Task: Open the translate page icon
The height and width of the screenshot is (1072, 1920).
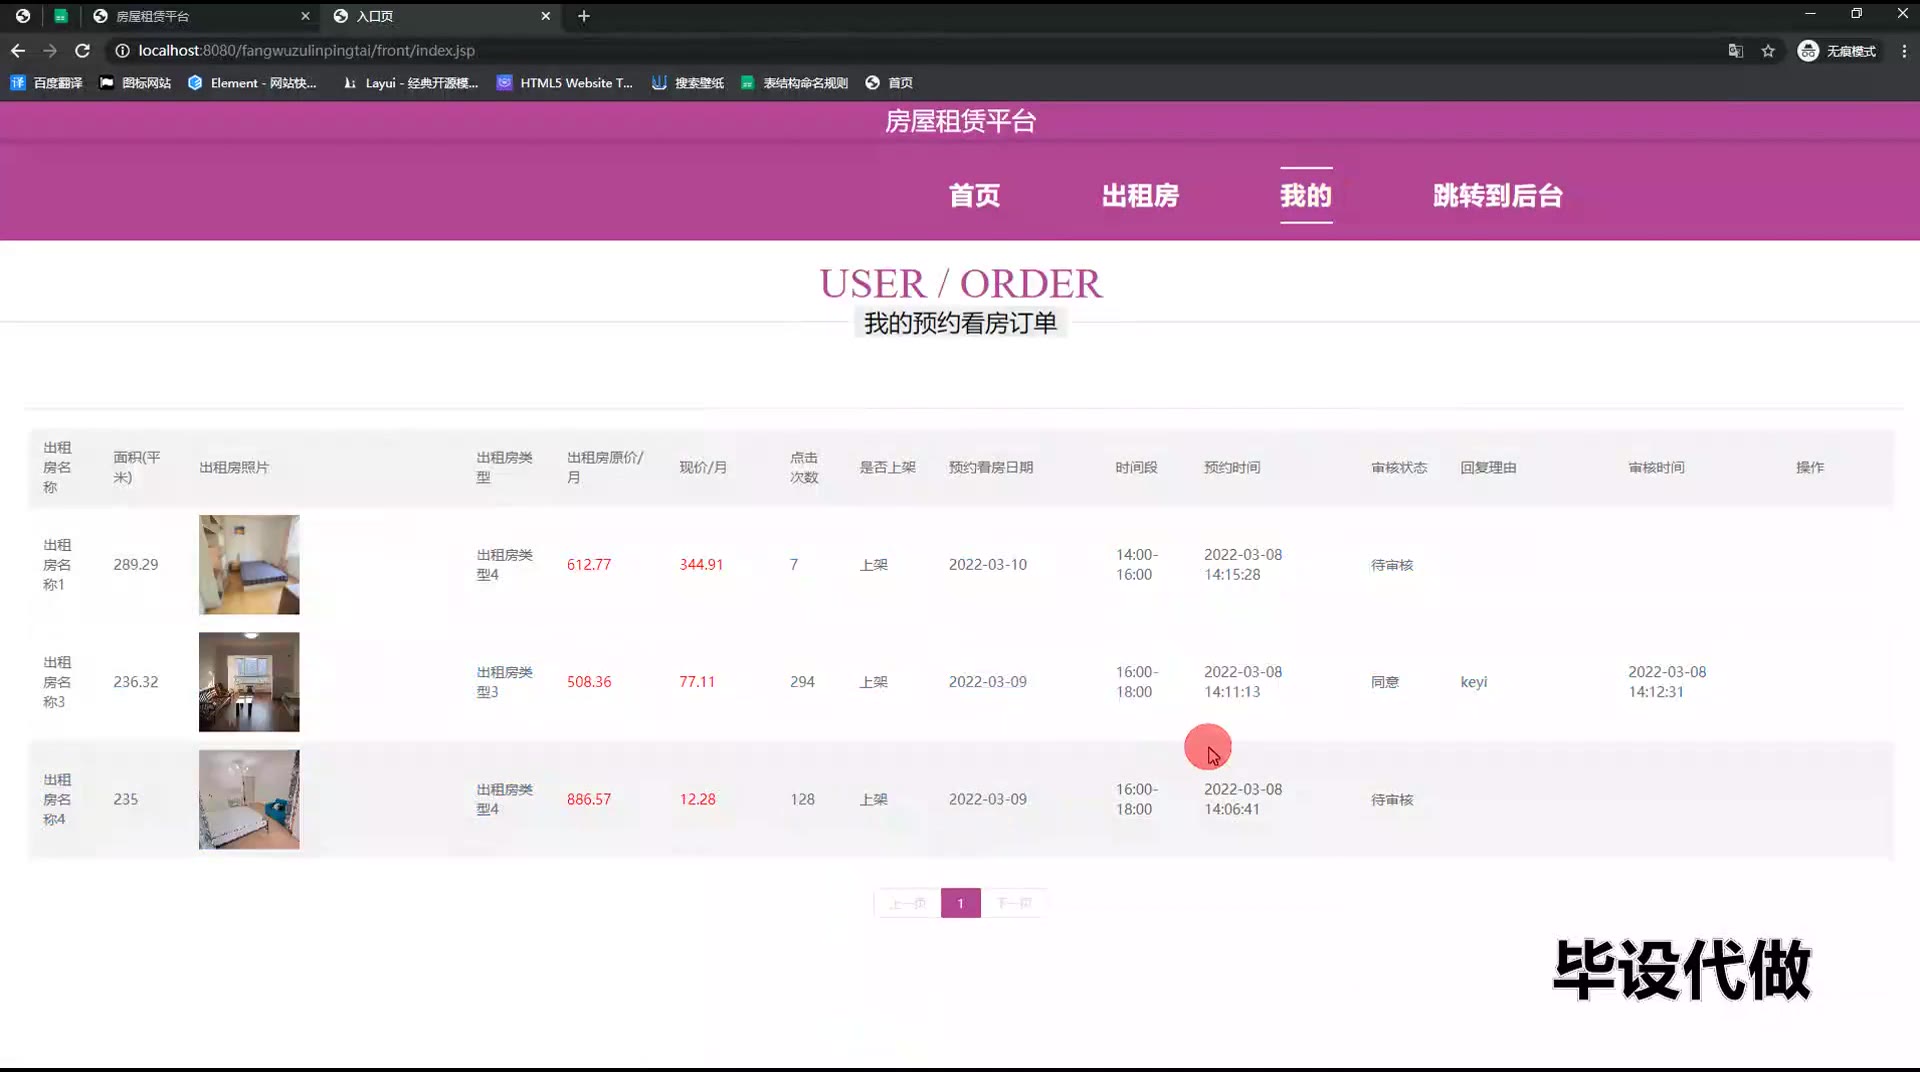Action: [1736, 51]
